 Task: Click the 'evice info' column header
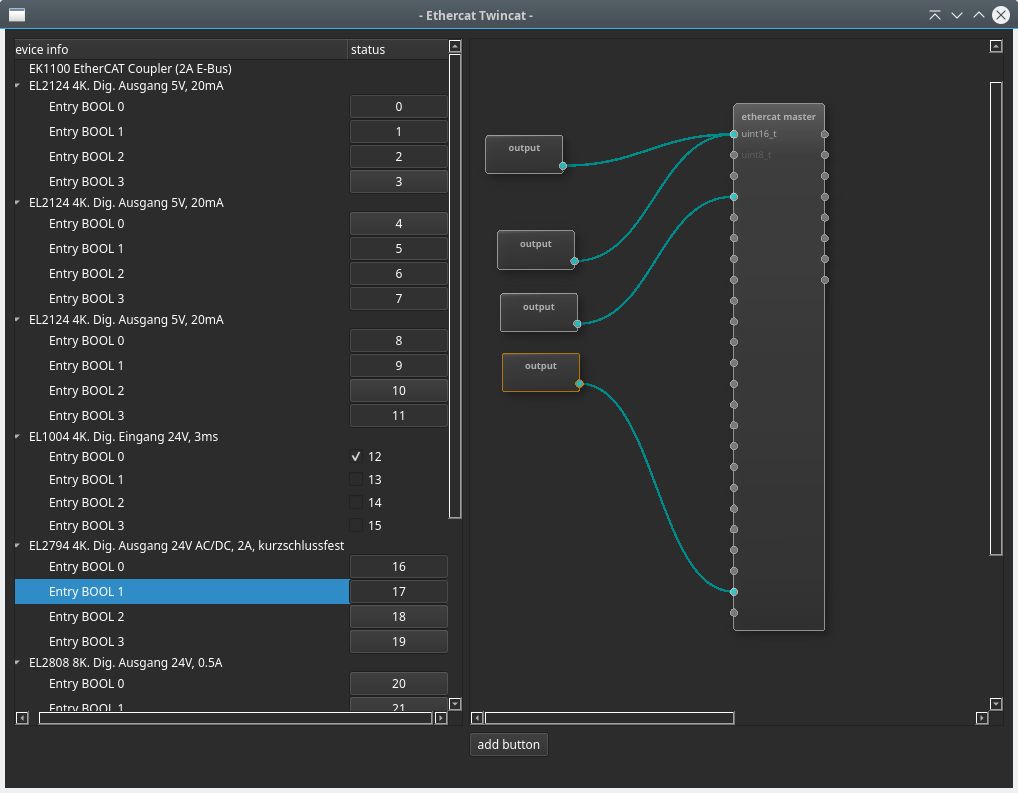[181, 49]
